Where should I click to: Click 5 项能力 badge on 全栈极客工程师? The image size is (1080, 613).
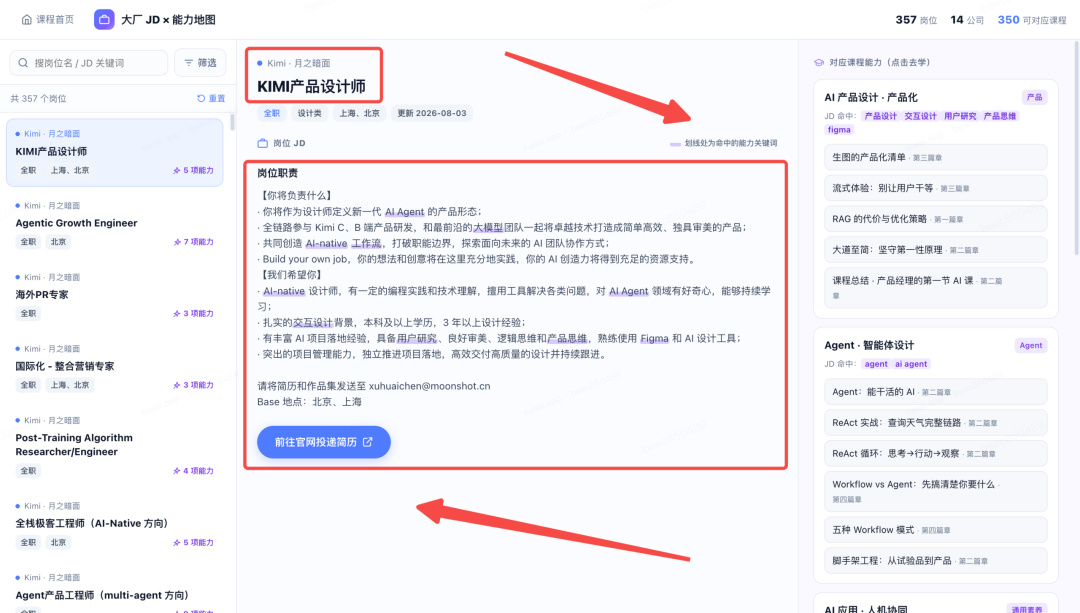[194, 542]
